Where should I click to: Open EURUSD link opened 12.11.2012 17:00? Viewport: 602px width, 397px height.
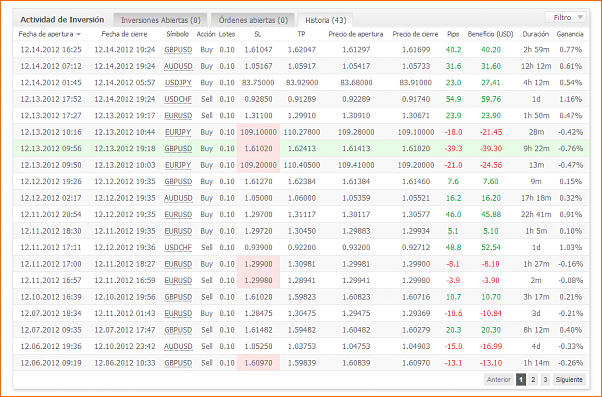[x=178, y=264]
